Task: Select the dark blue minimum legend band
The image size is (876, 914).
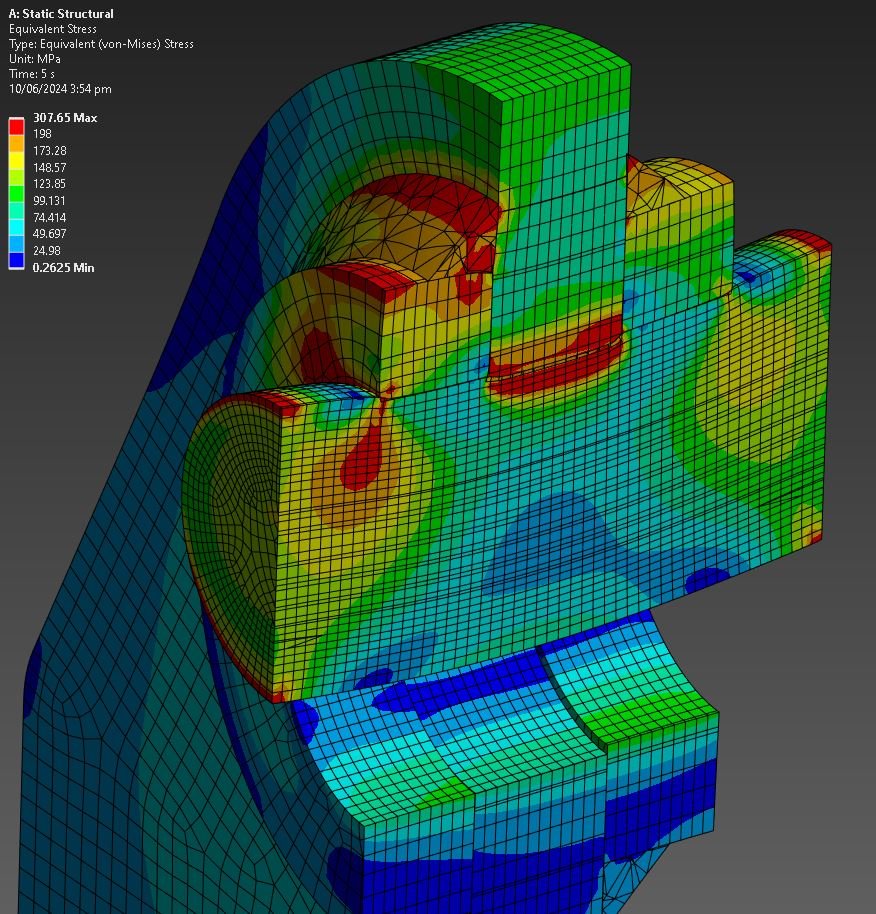Action: (x=16, y=260)
